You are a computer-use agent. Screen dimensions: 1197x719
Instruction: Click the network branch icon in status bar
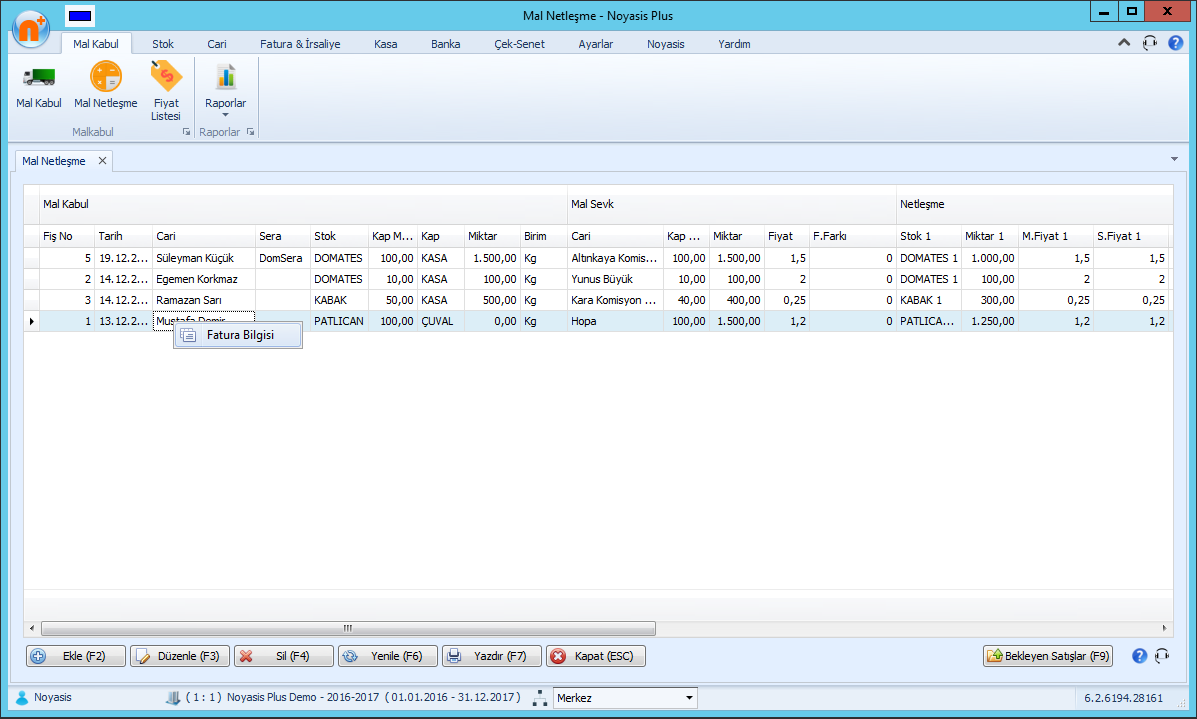click(540, 698)
